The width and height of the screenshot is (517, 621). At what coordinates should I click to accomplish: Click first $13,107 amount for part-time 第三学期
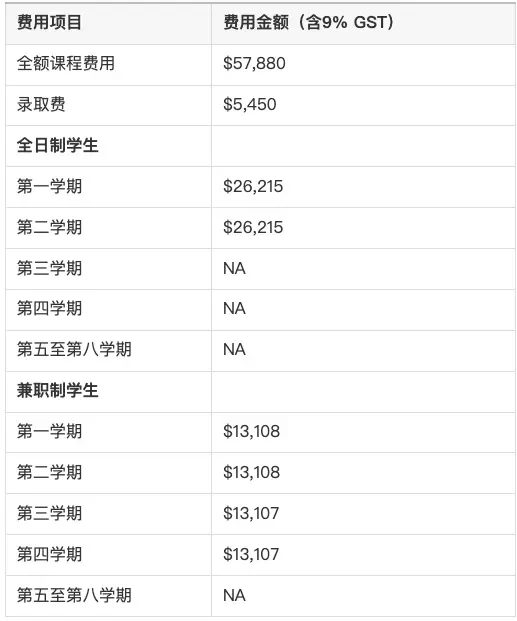251,514
